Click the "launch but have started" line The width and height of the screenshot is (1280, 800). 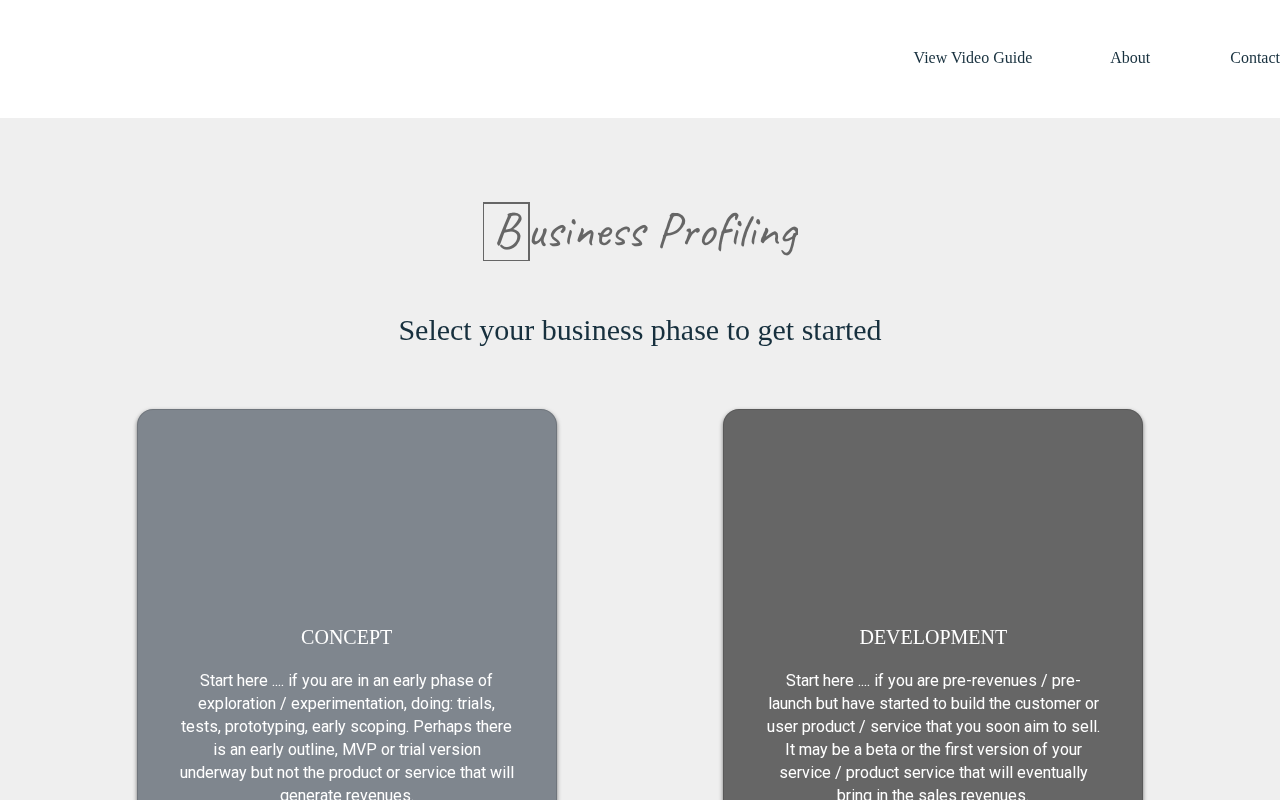(932, 704)
